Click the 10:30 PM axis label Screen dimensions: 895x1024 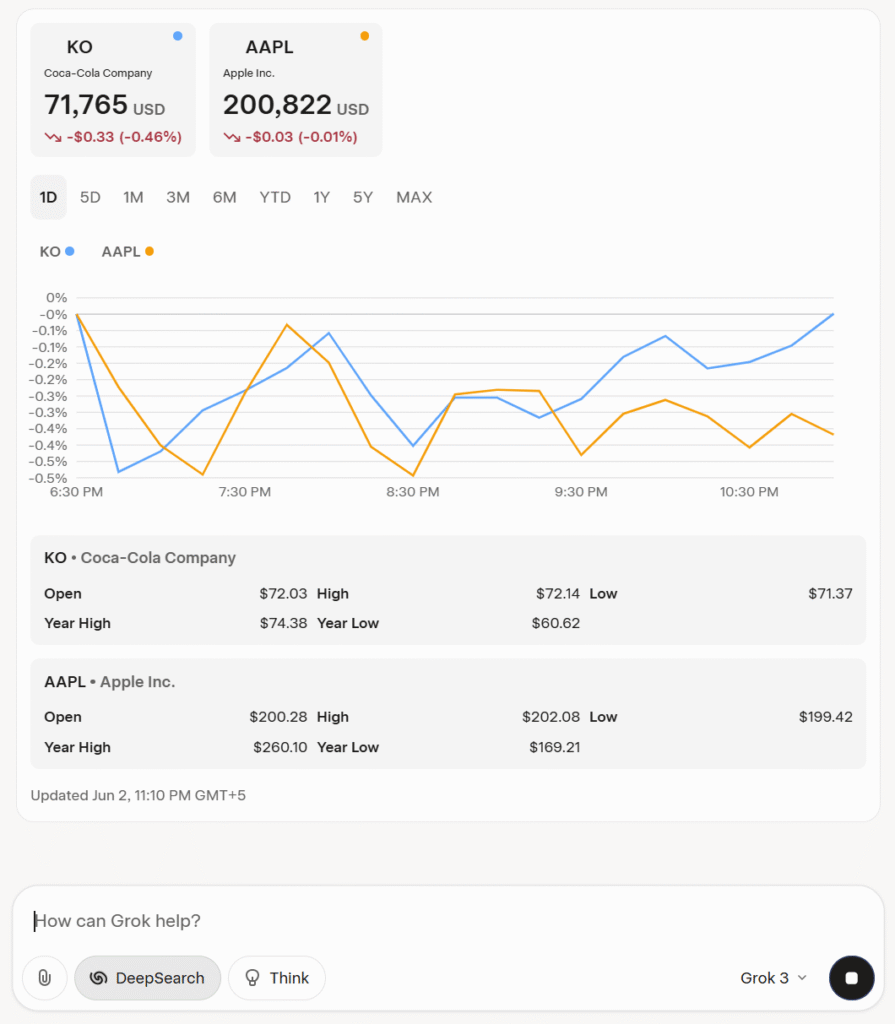749,492
